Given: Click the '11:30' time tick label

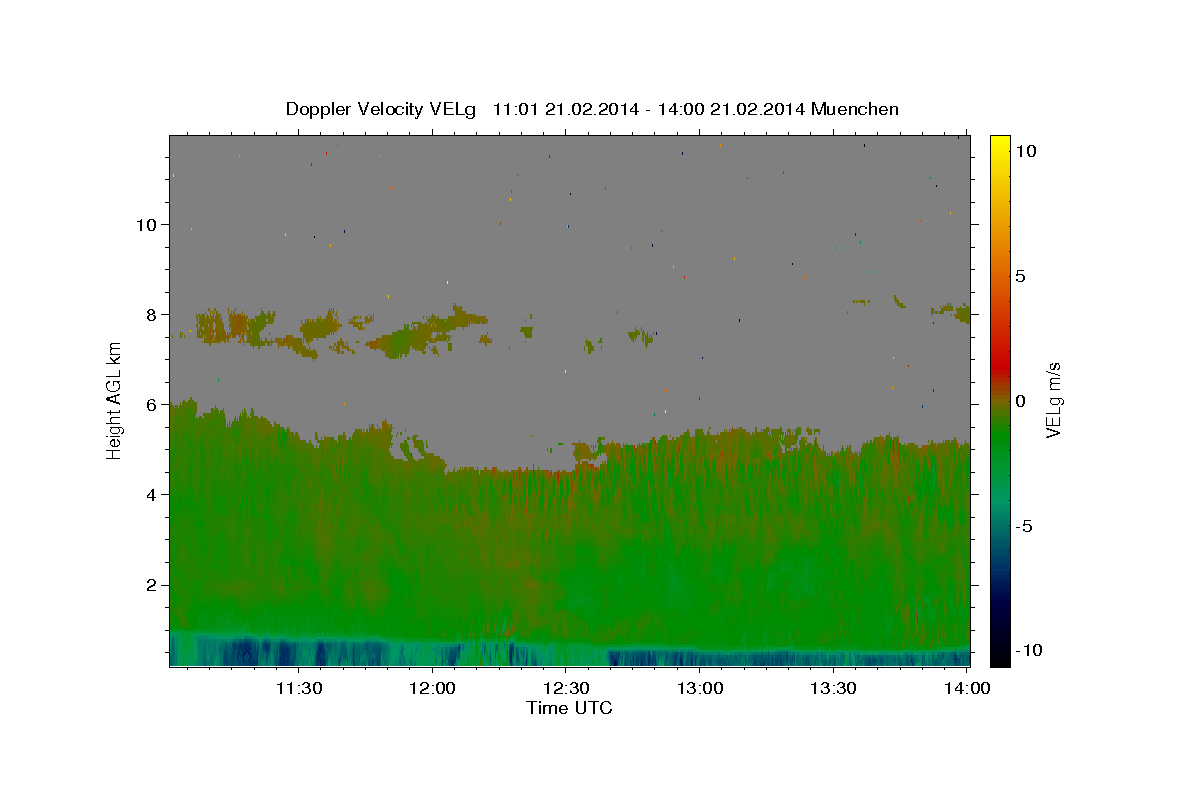Looking at the screenshot, I should 298,688.
